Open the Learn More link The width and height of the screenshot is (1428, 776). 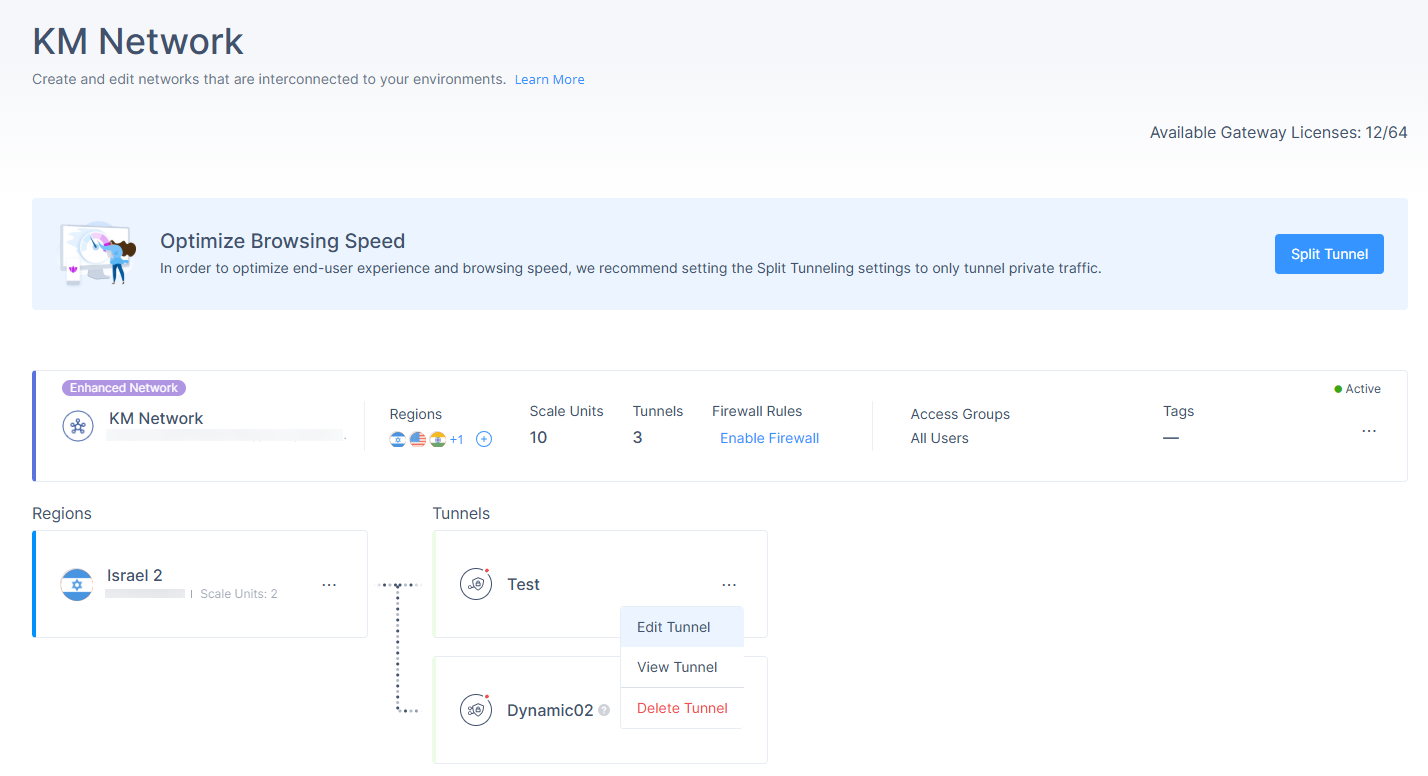[549, 80]
